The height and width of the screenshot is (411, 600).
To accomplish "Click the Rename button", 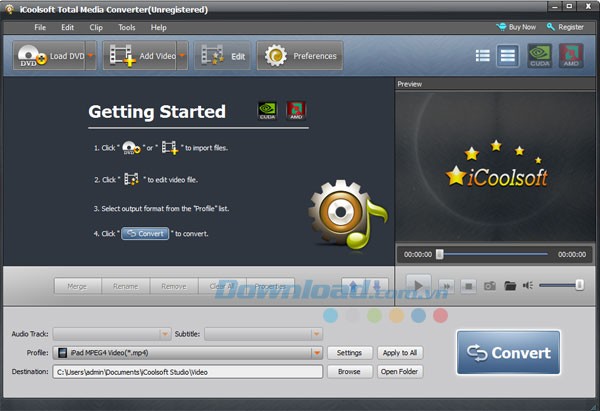I will (x=126, y=286).
